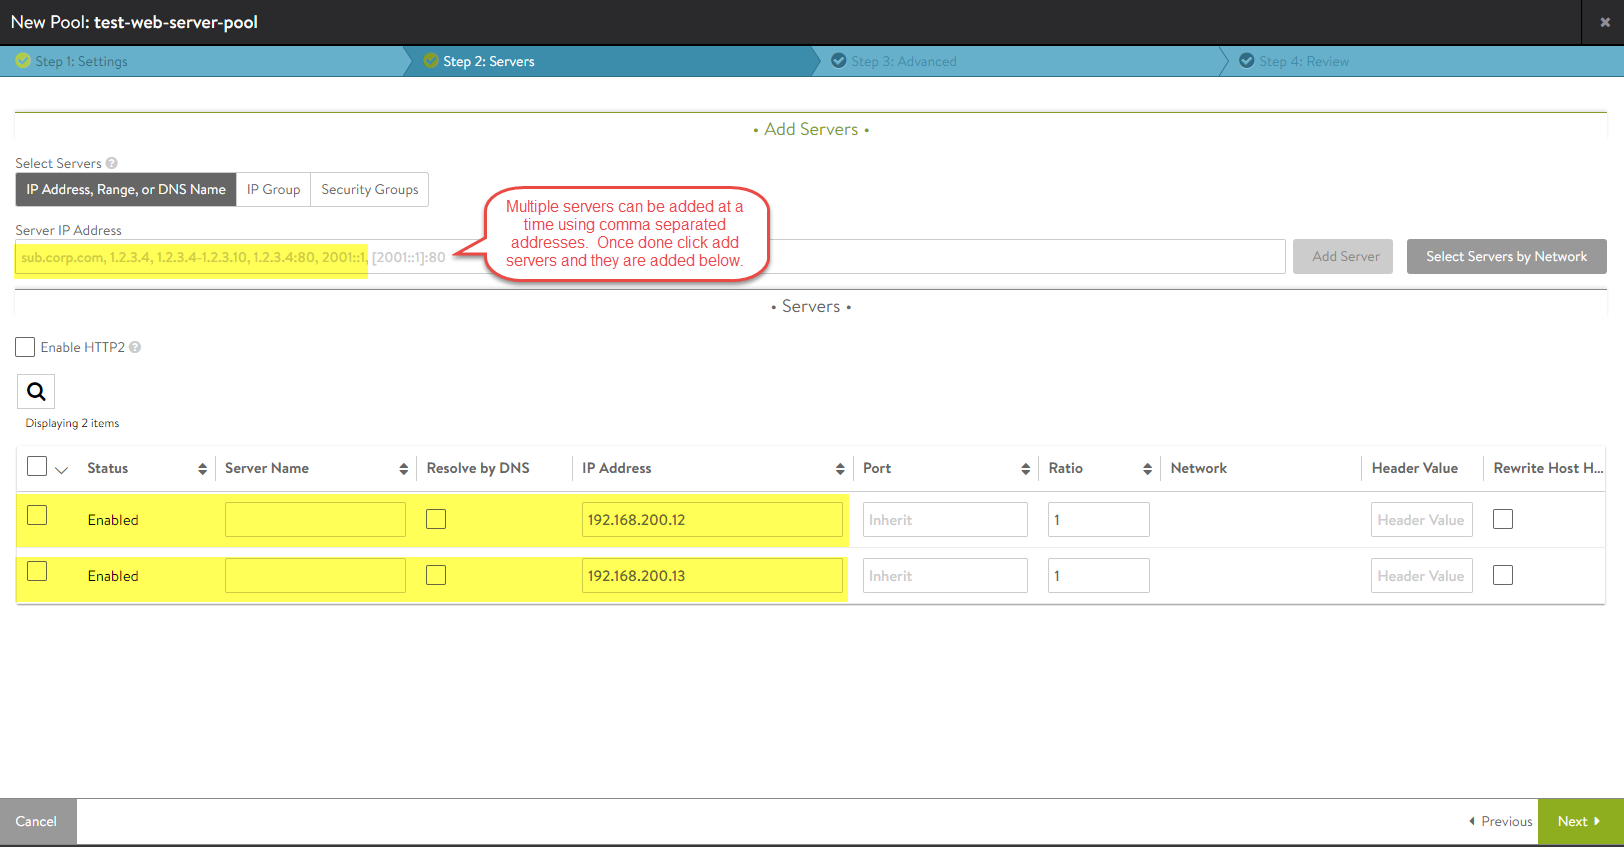Image resolution: width=1624 pixels, height=847 pixels.
Task: Click Header Value field for 192.168.200.13
Action: pyautogui.click(x=1422, y=575)
